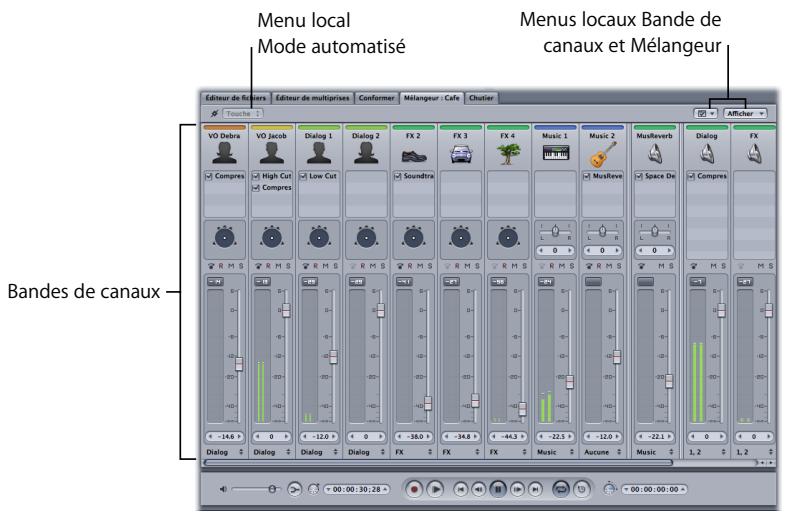Screen dimensions: 785x515
Task: Arm record on Dialog 1 channel
Action: click(x=315, y=266)
